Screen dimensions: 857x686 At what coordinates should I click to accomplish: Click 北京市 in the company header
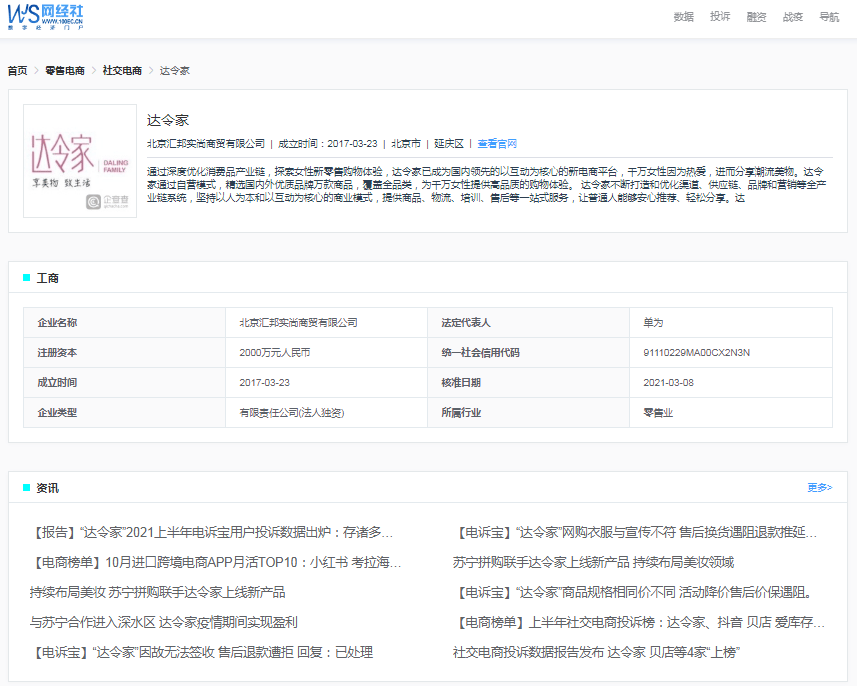(x=406, y=144)
